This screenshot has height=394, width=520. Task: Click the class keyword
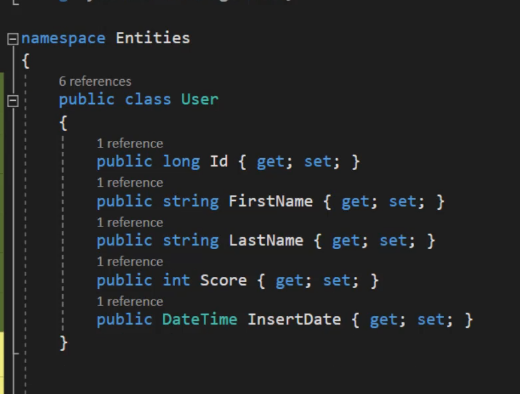pos(148,99)
